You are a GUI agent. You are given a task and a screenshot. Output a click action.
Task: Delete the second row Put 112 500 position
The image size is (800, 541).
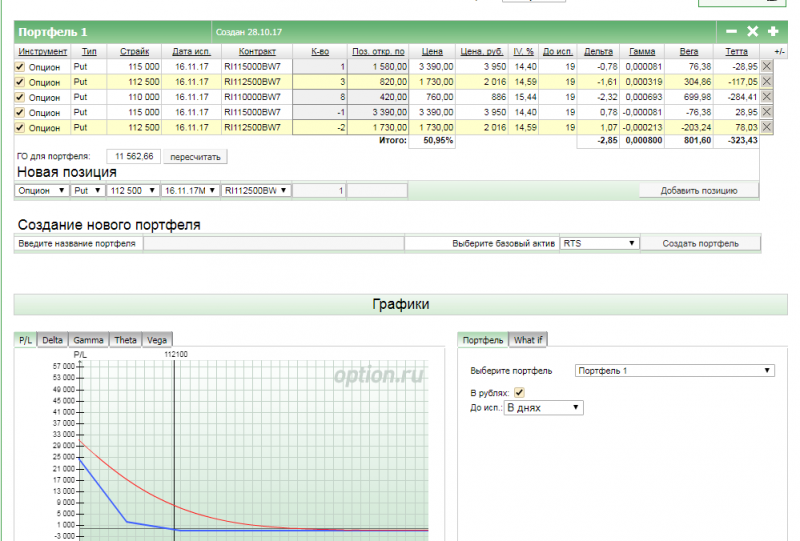pos(767,81)
